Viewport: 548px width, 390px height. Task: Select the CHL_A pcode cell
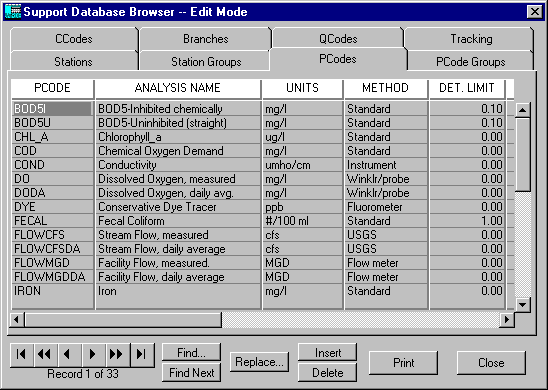click(x=52, y=137)
